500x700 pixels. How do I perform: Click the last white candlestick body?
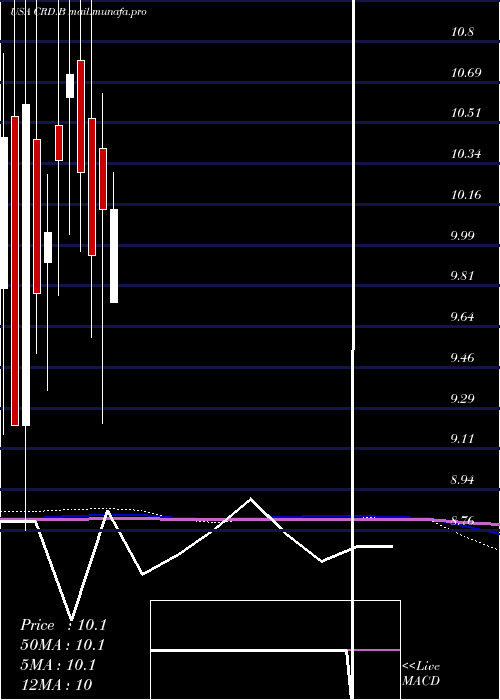click(x=114, y=256)
